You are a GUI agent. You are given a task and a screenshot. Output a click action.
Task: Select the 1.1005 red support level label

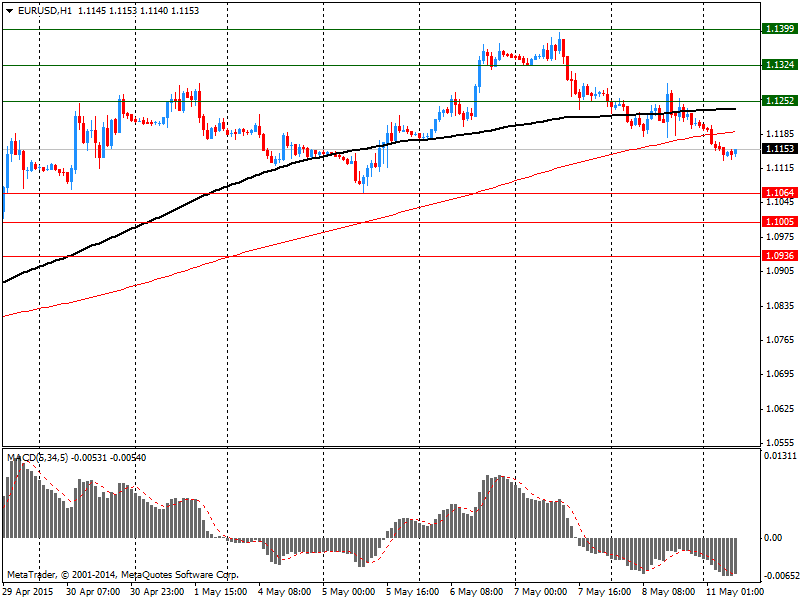point(780,221)
